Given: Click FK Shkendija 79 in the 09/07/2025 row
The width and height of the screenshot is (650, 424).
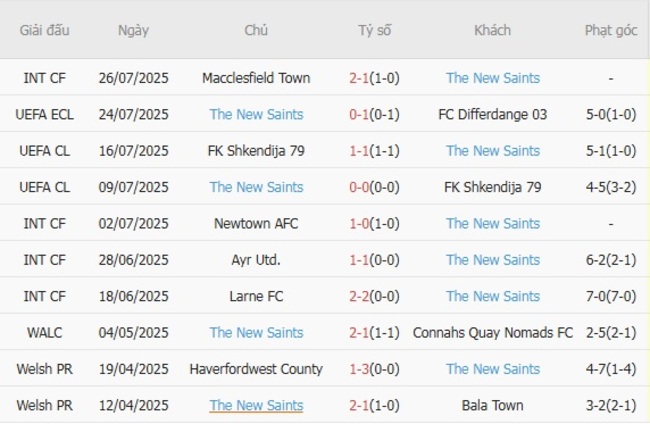Looking at the screenshot, I should [493, 187].
